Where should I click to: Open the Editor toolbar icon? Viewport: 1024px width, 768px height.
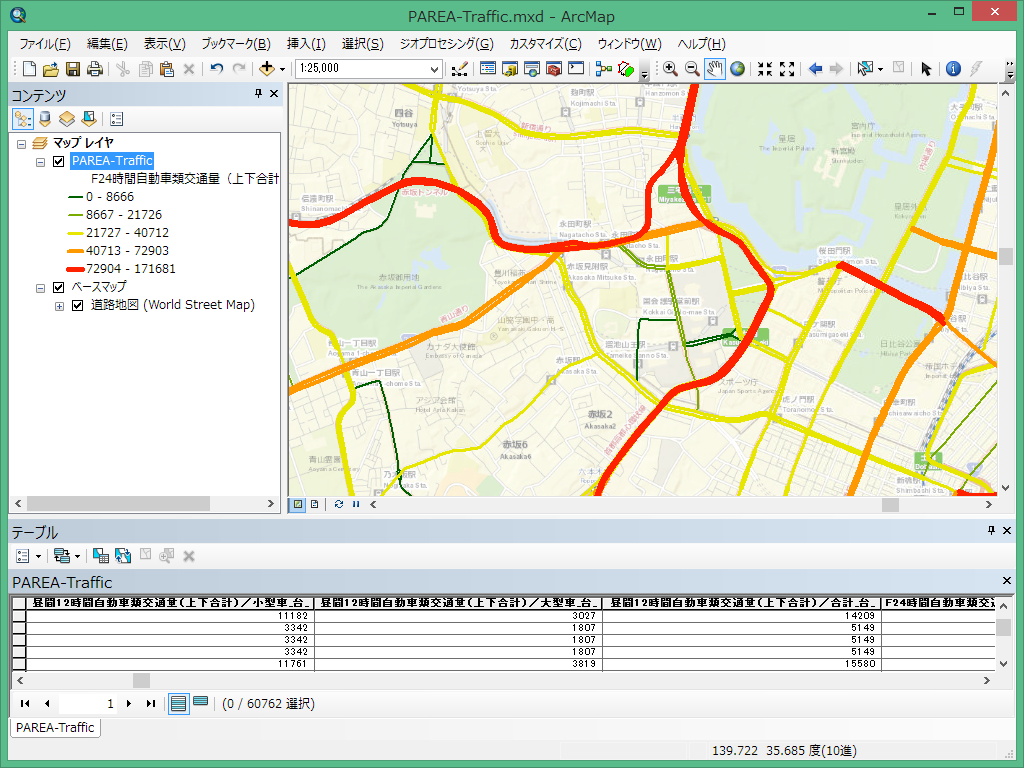[460, 69]
